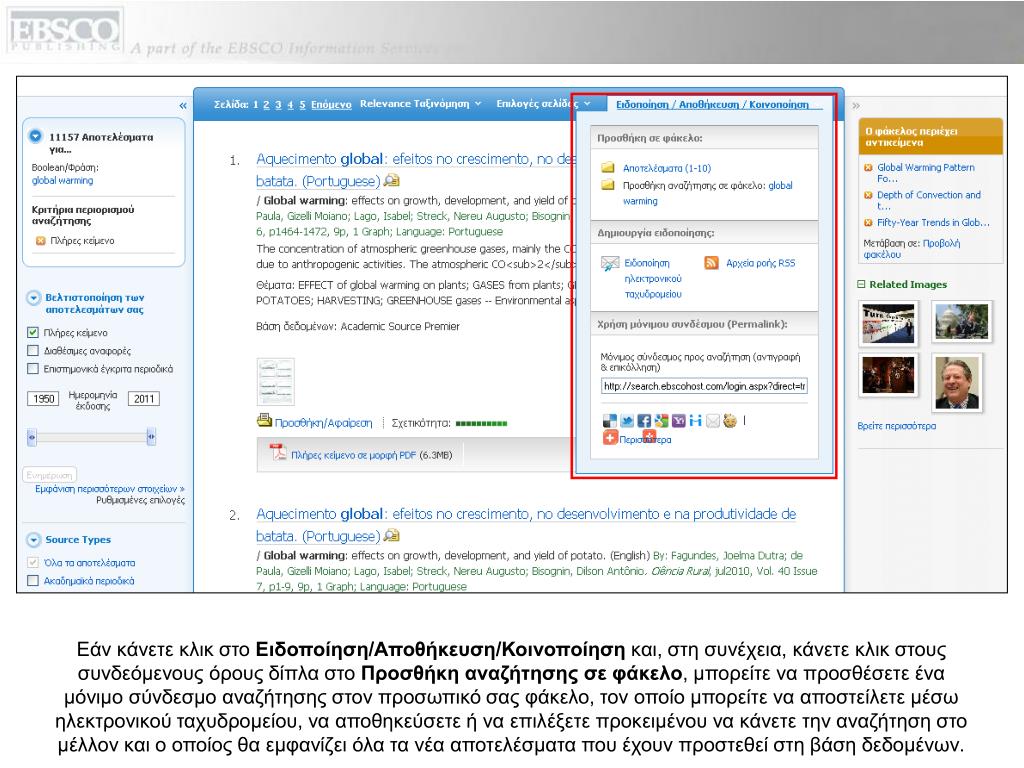Open Επιλογές σελίδας dropdown
1024x768 pixels.
543,104
